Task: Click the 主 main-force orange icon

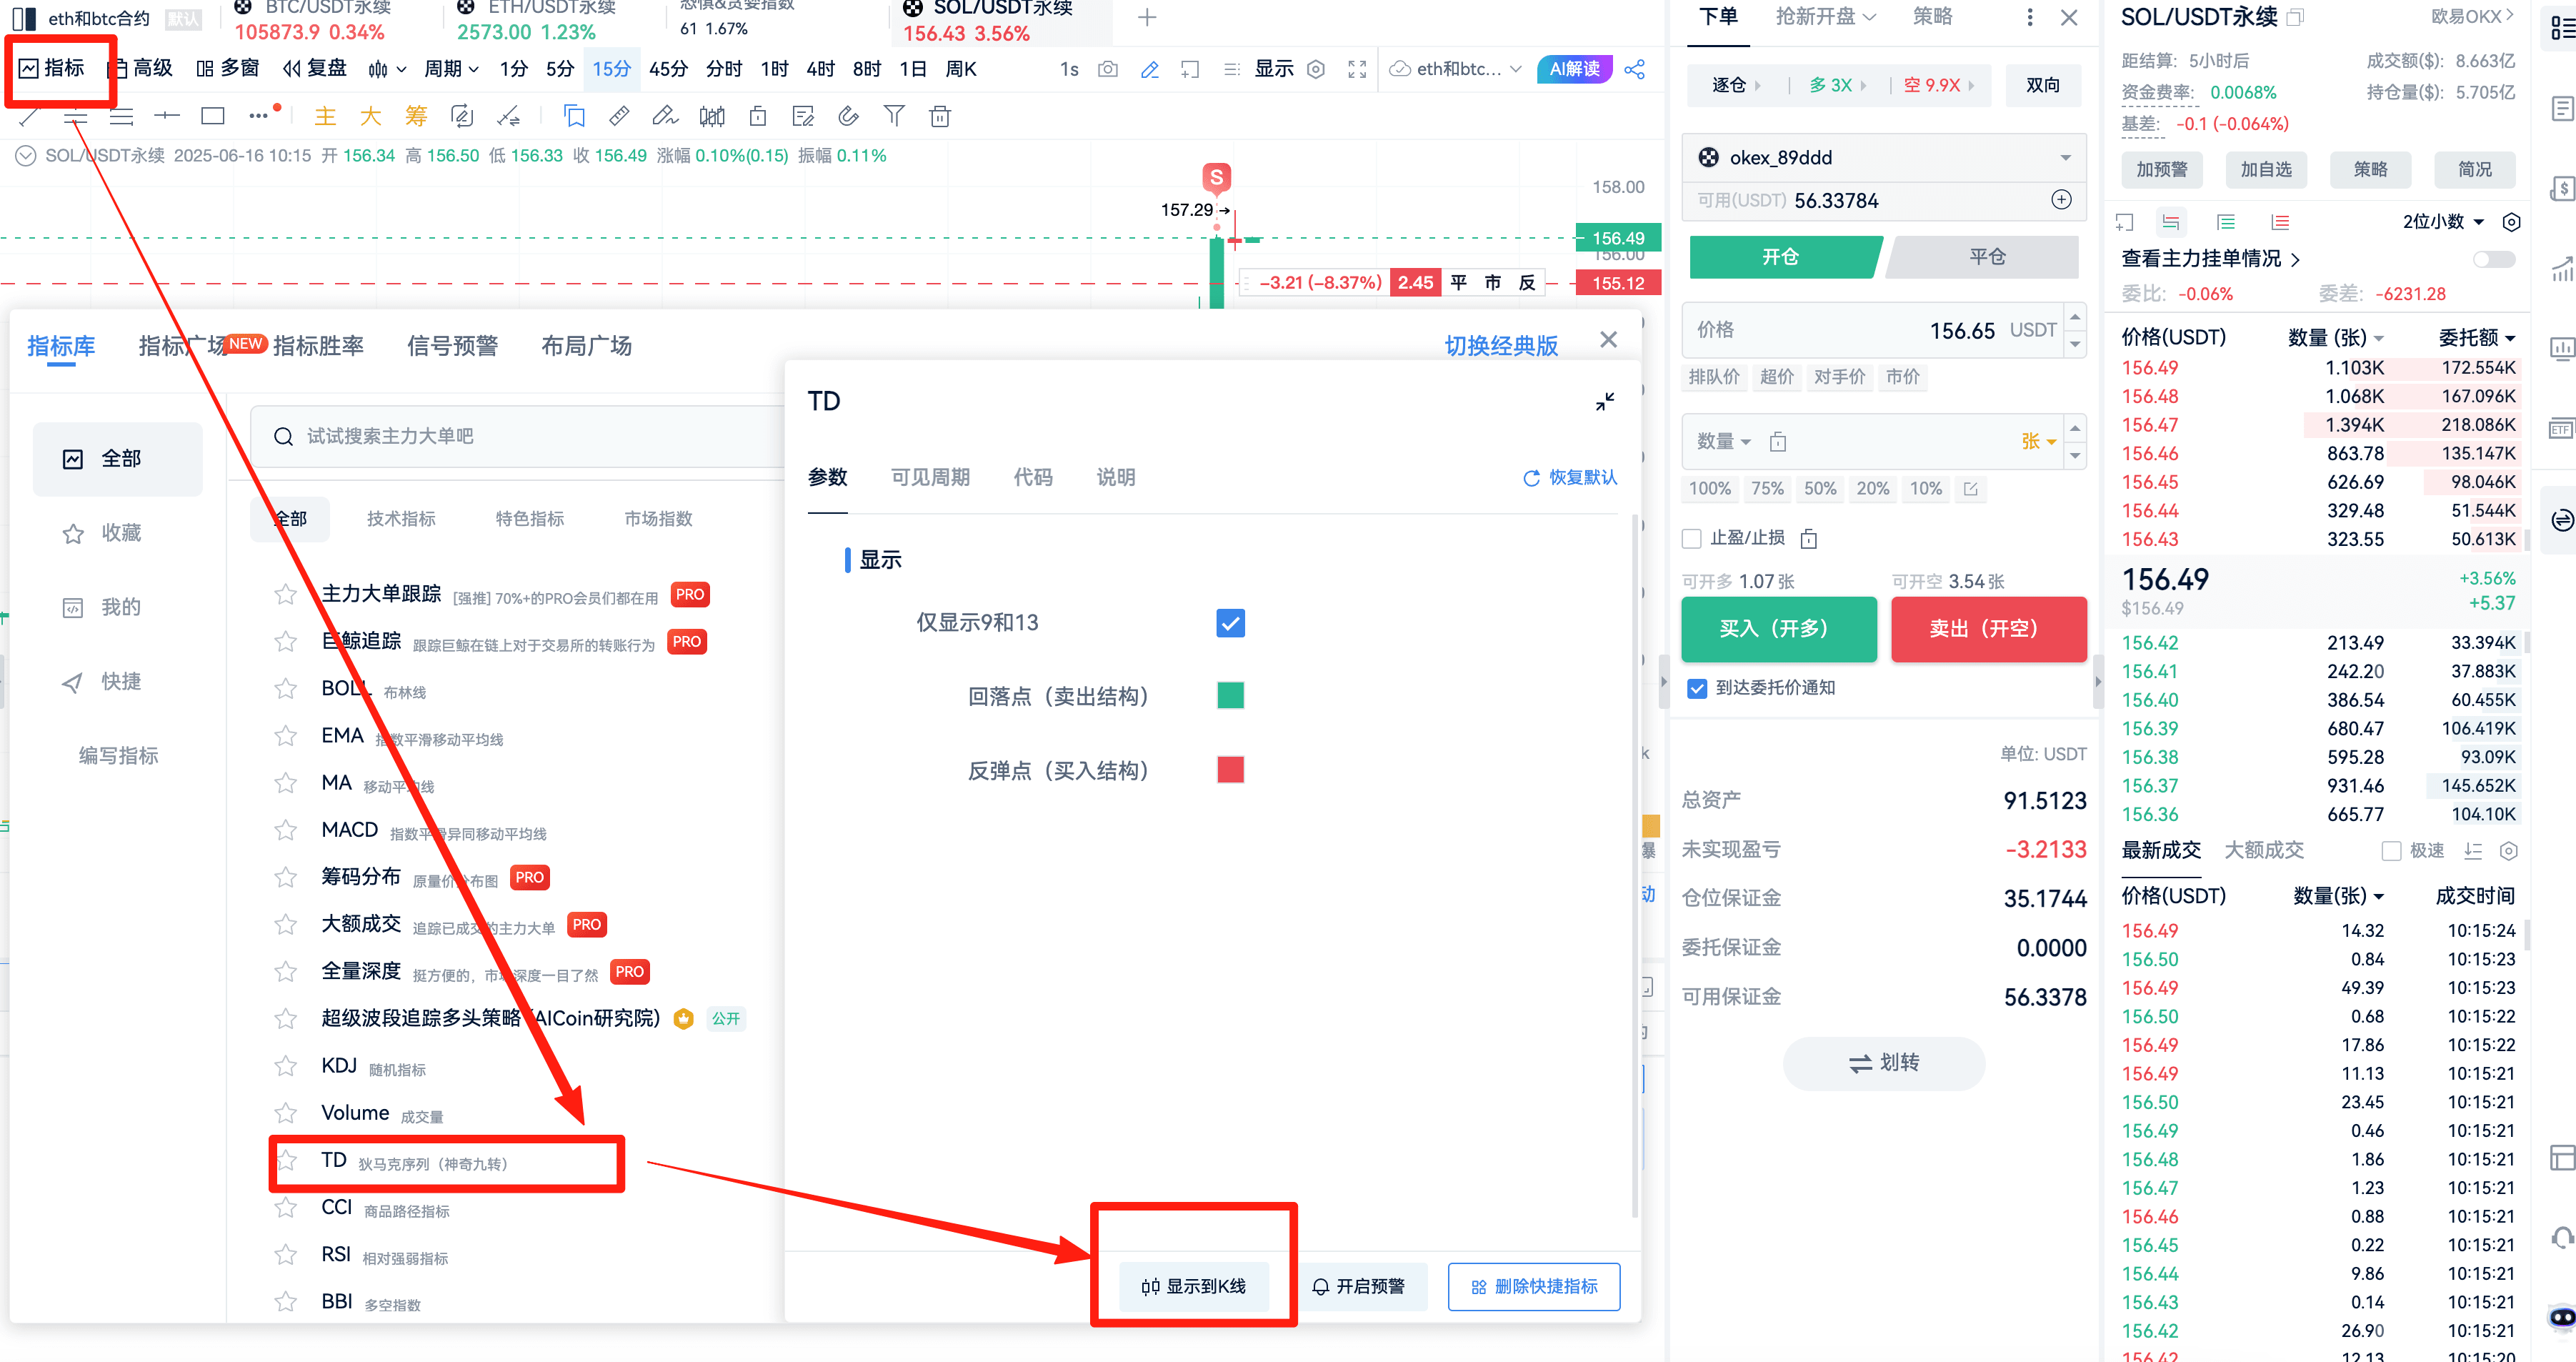Action: click(325, 116)
